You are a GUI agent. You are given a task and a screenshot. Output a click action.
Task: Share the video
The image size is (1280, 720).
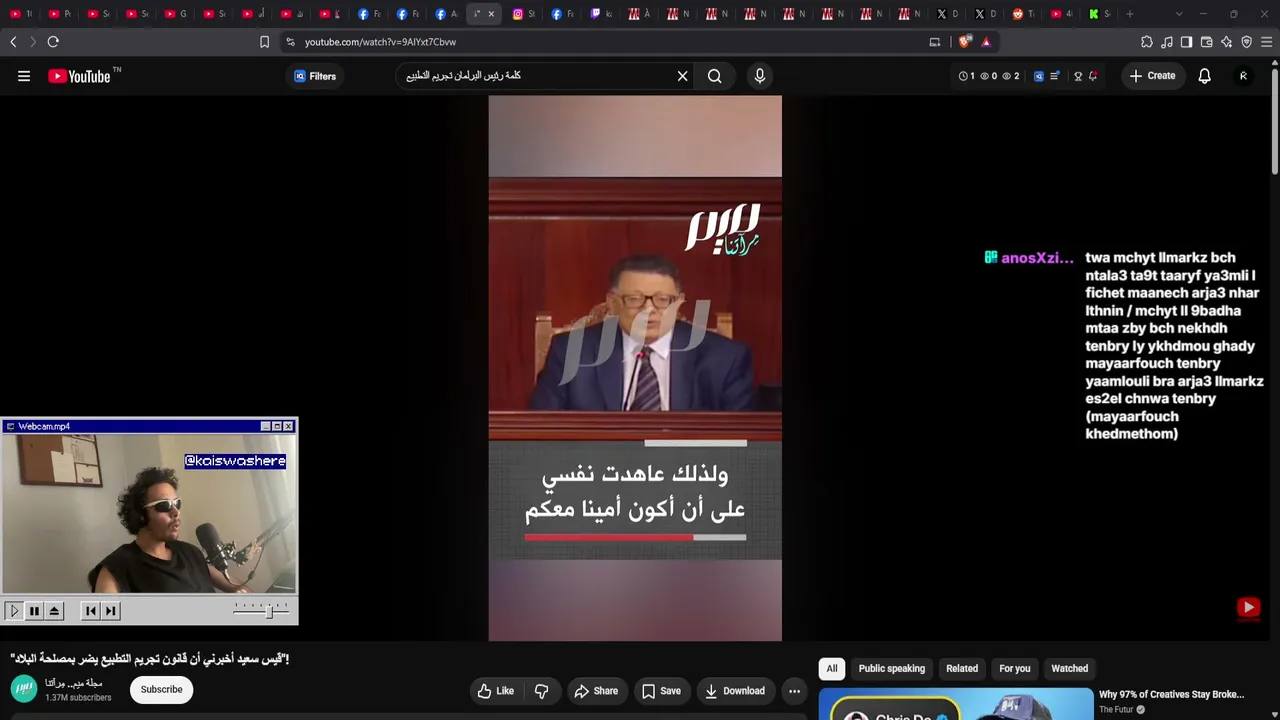click(x=596, y=691)
